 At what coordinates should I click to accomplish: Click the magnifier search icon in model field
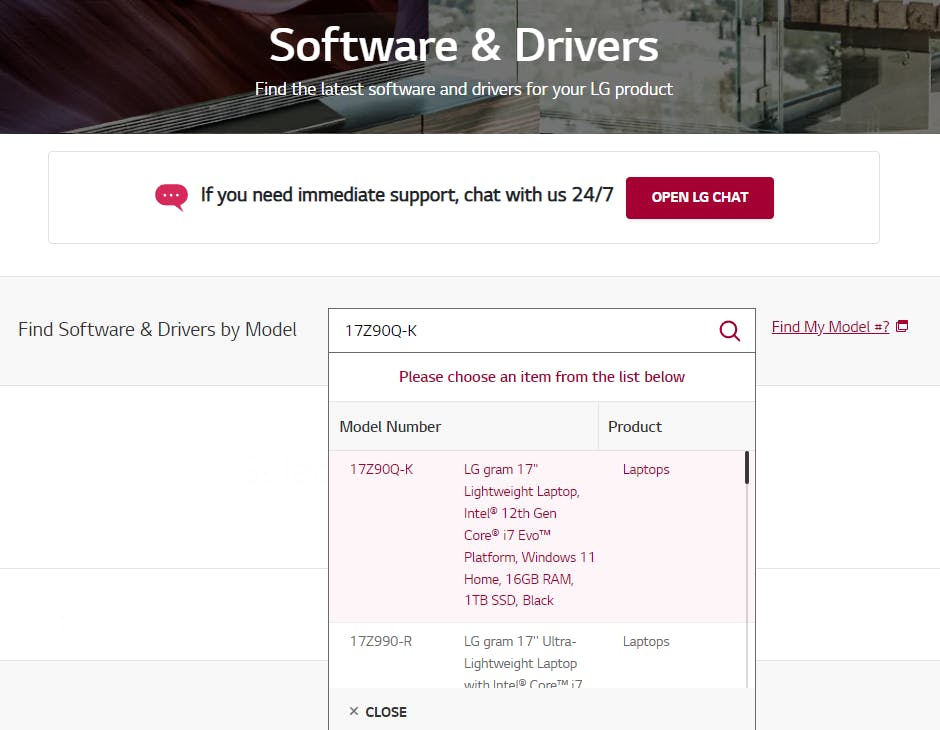[729, 331]
